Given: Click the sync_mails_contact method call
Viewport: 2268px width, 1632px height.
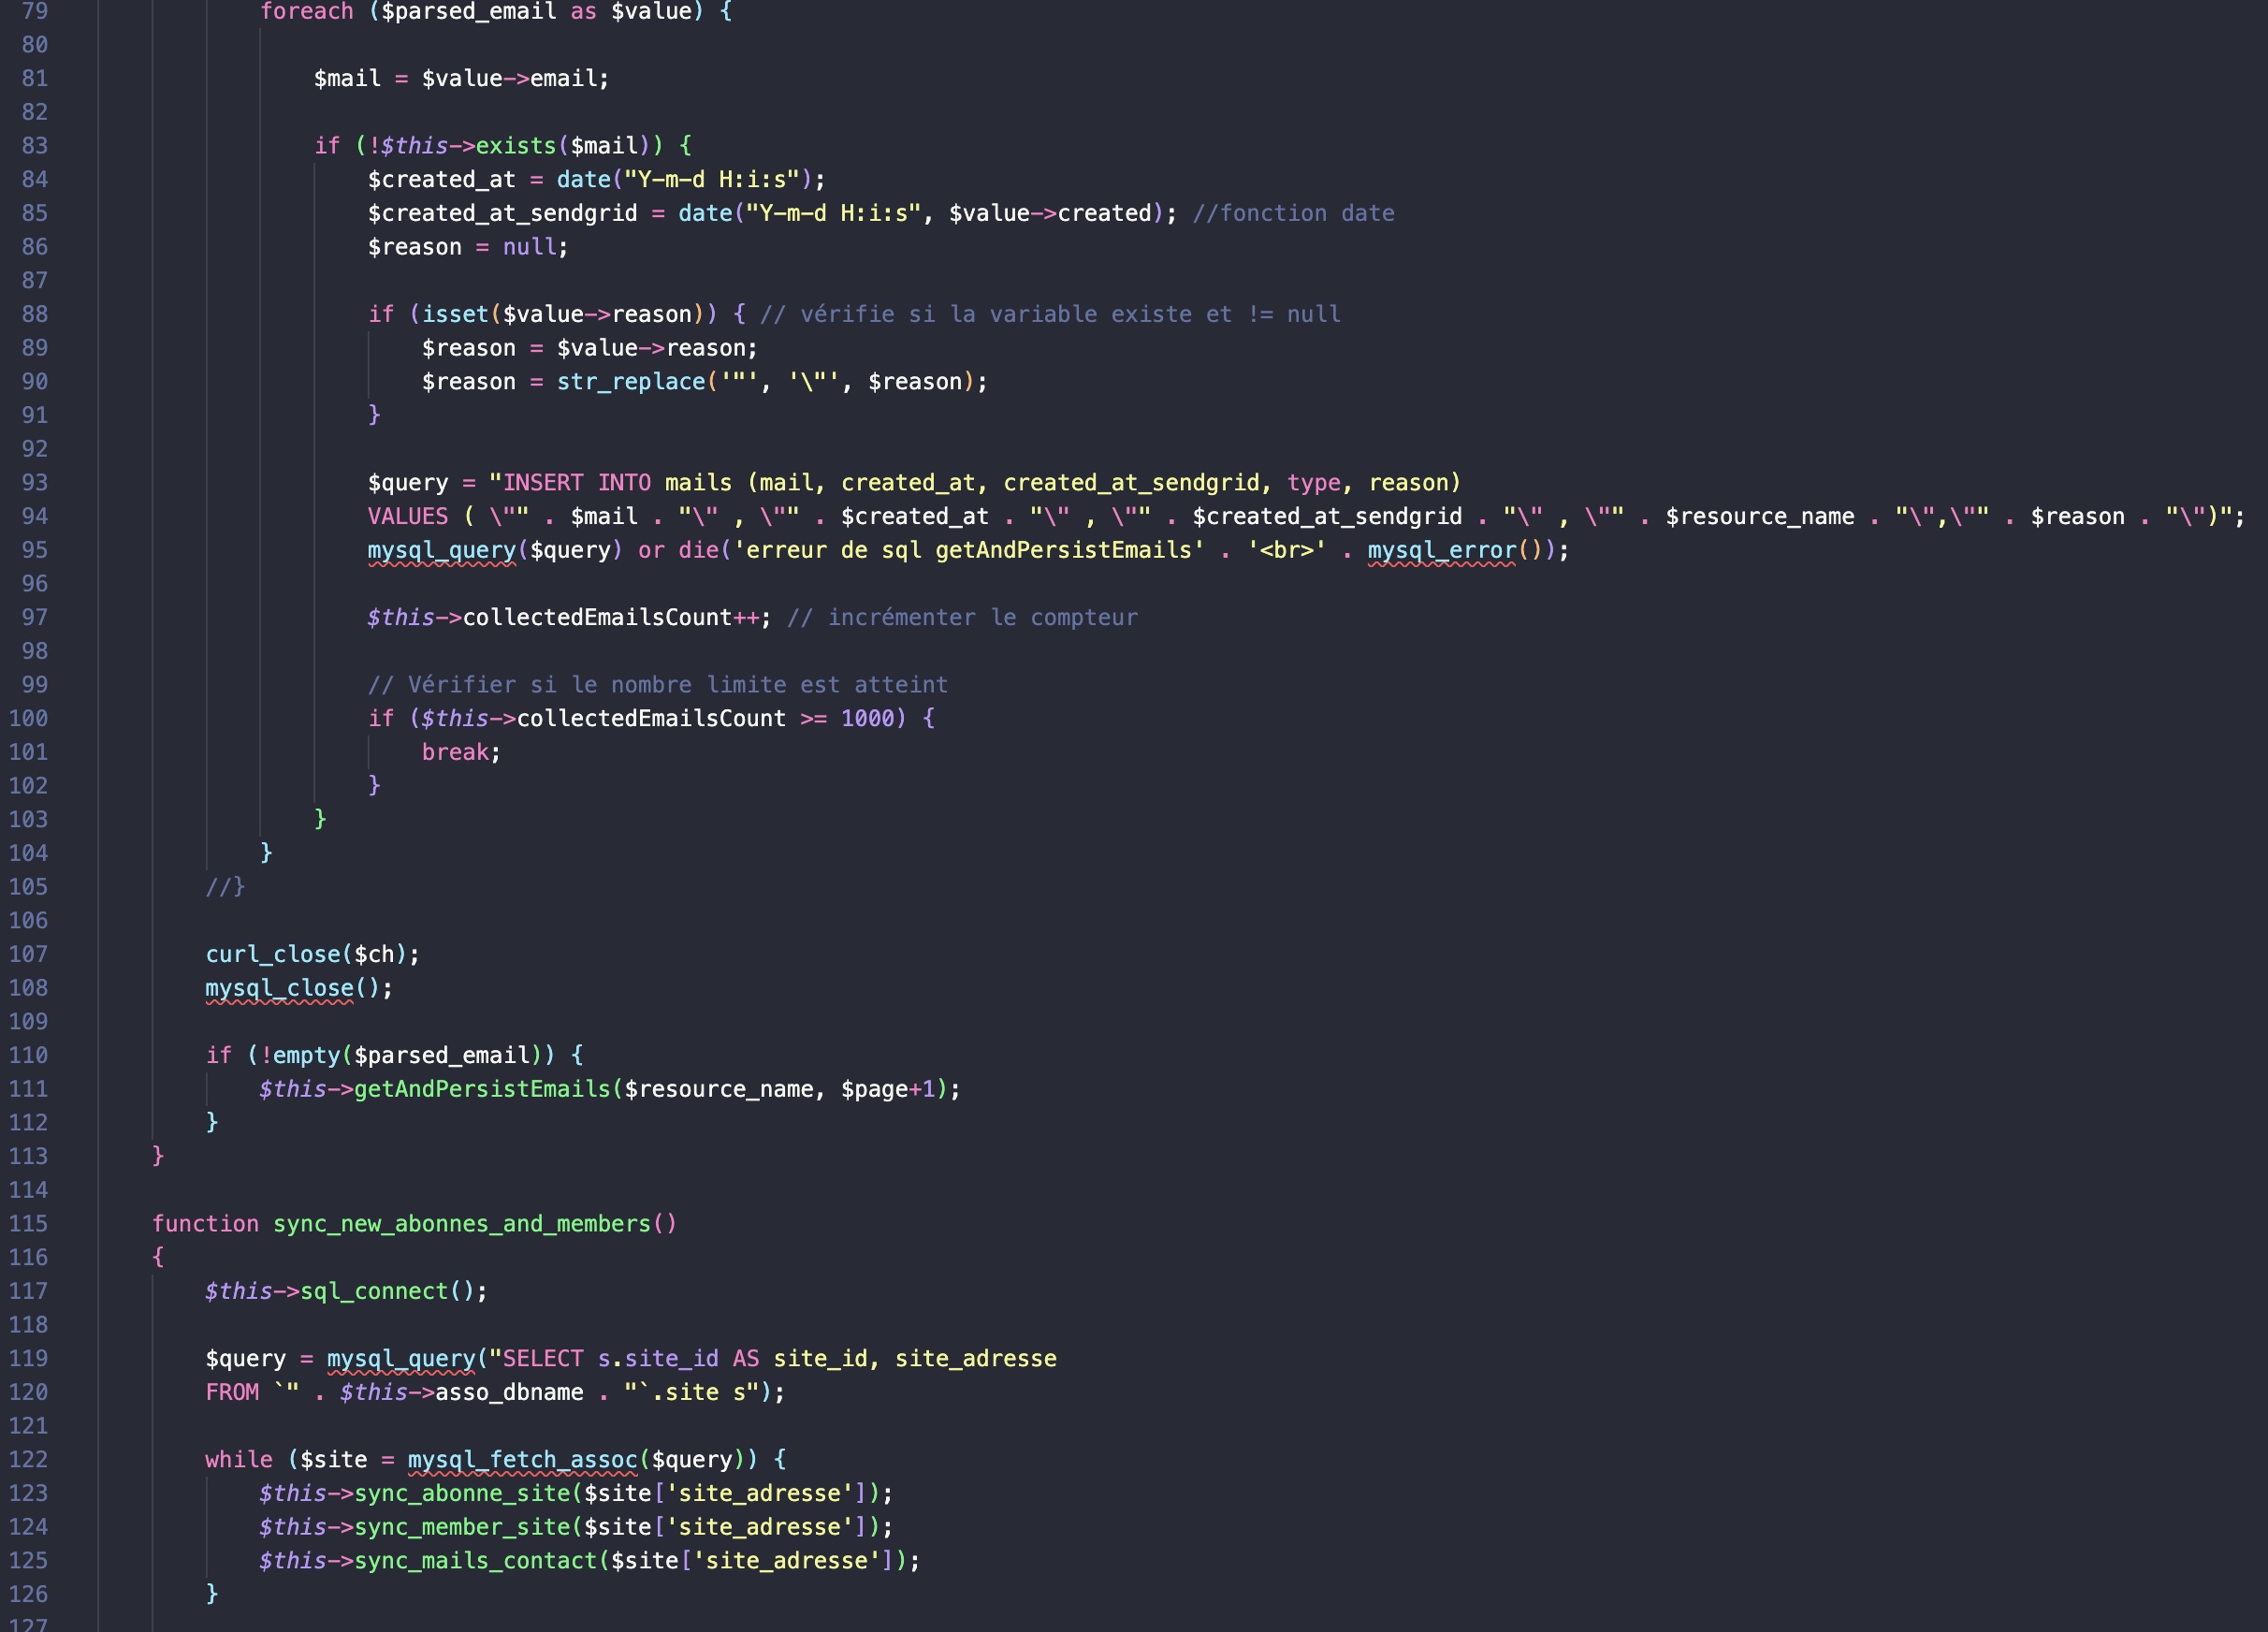Looking at the screenshot, I should point(475,1560).
